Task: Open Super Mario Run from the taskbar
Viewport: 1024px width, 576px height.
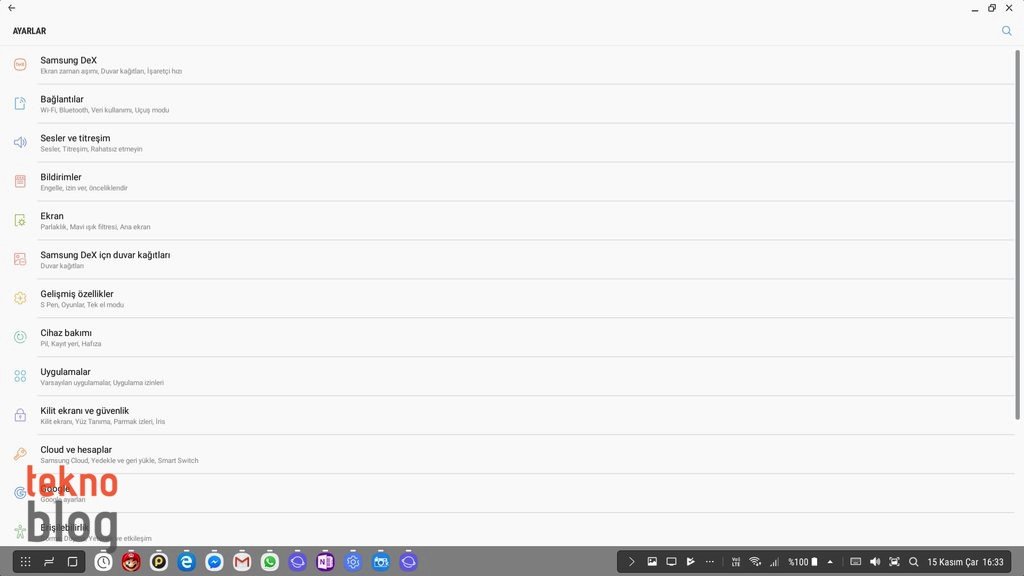Action: pos(131,562)
